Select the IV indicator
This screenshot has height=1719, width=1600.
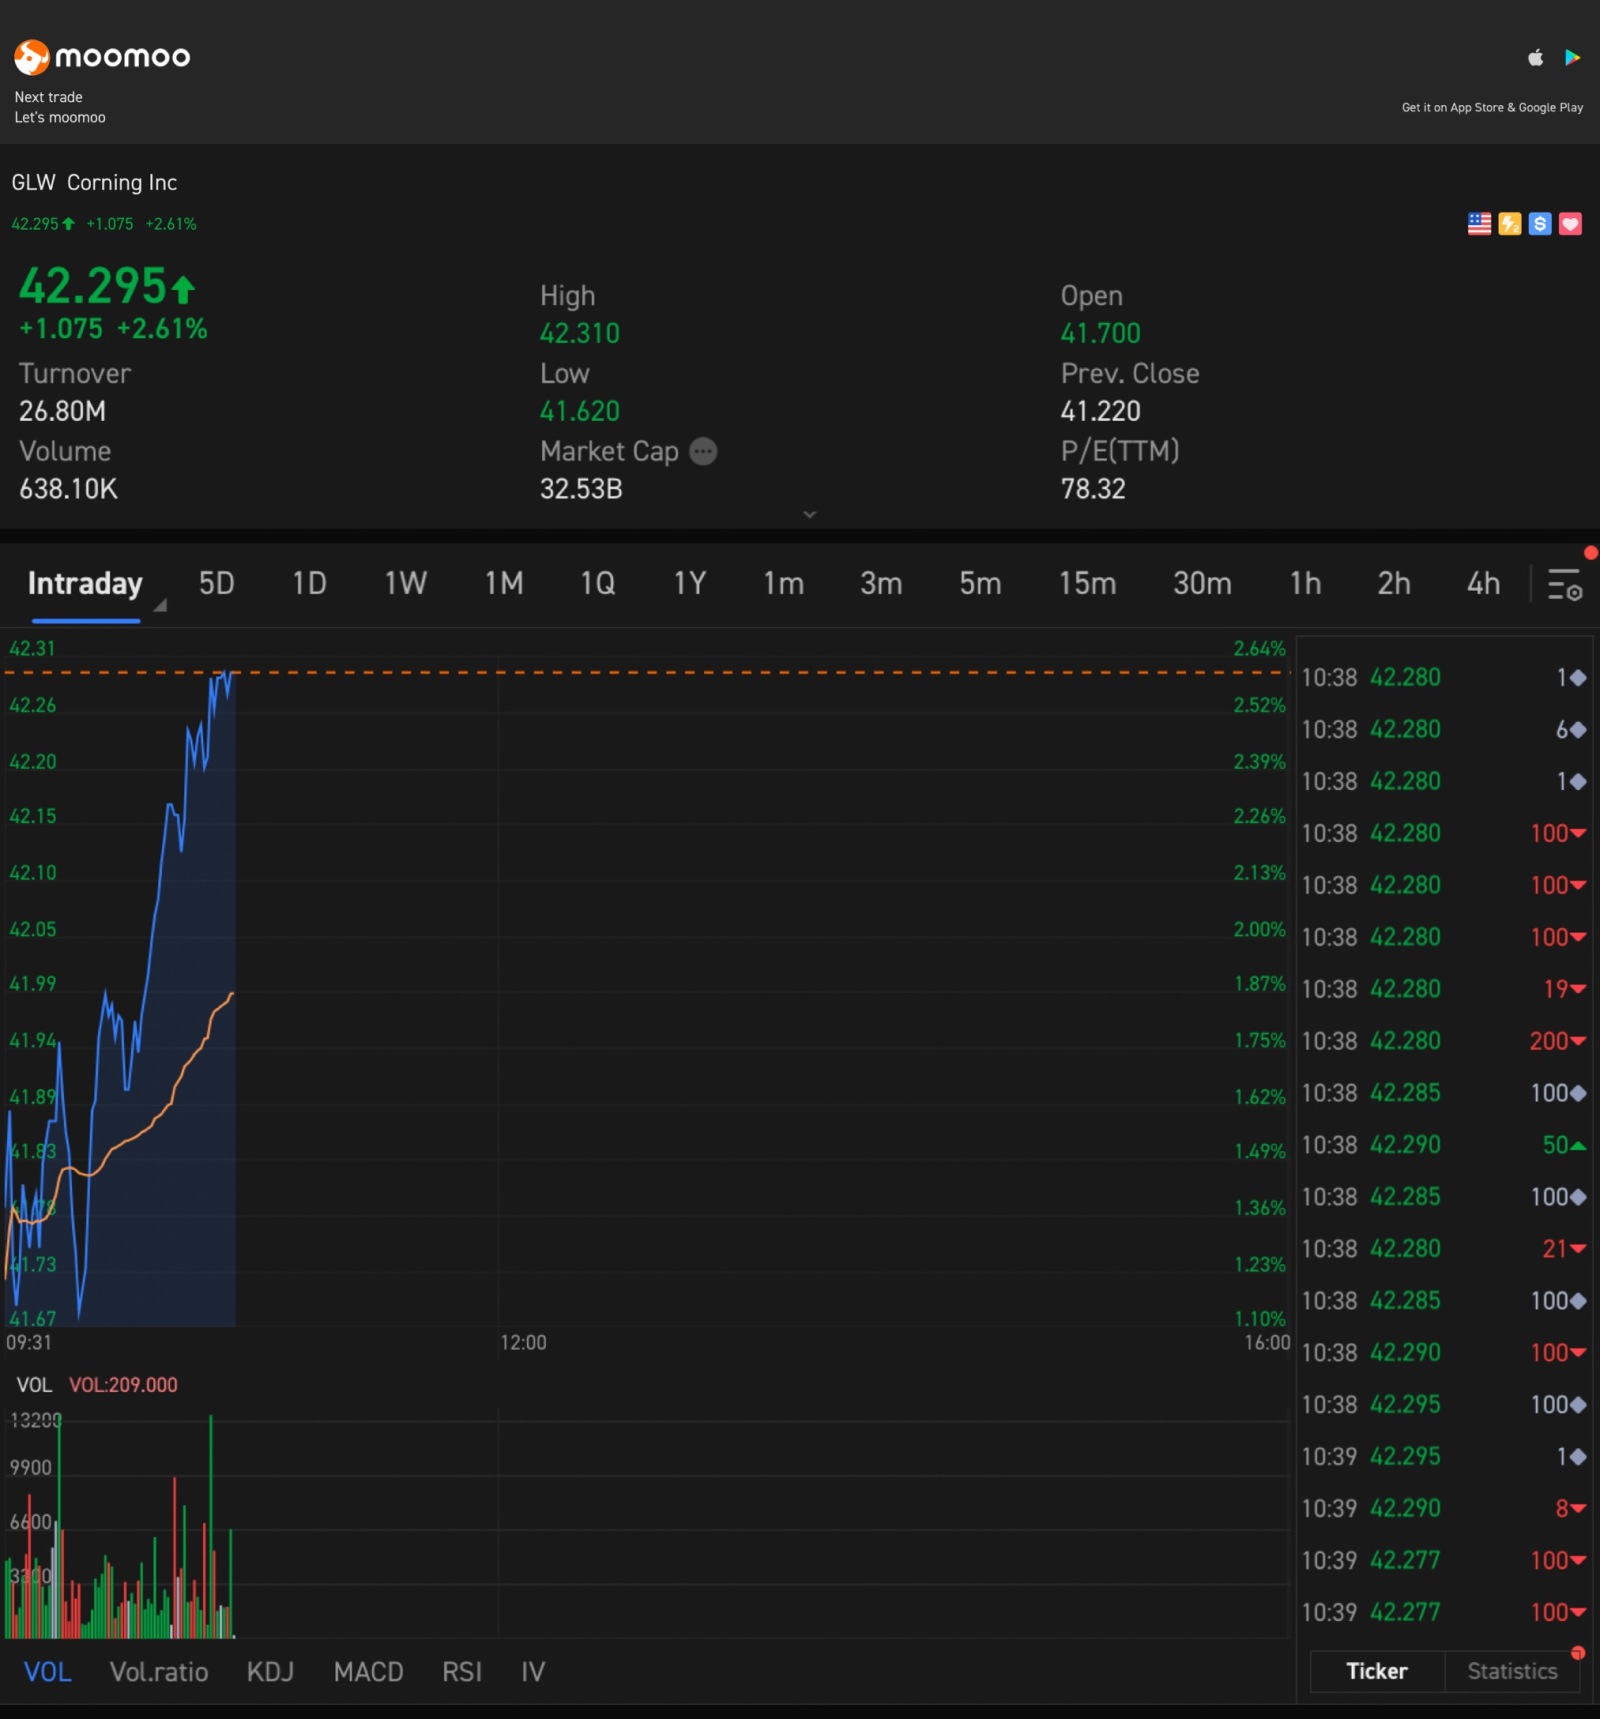[533, 1672]
